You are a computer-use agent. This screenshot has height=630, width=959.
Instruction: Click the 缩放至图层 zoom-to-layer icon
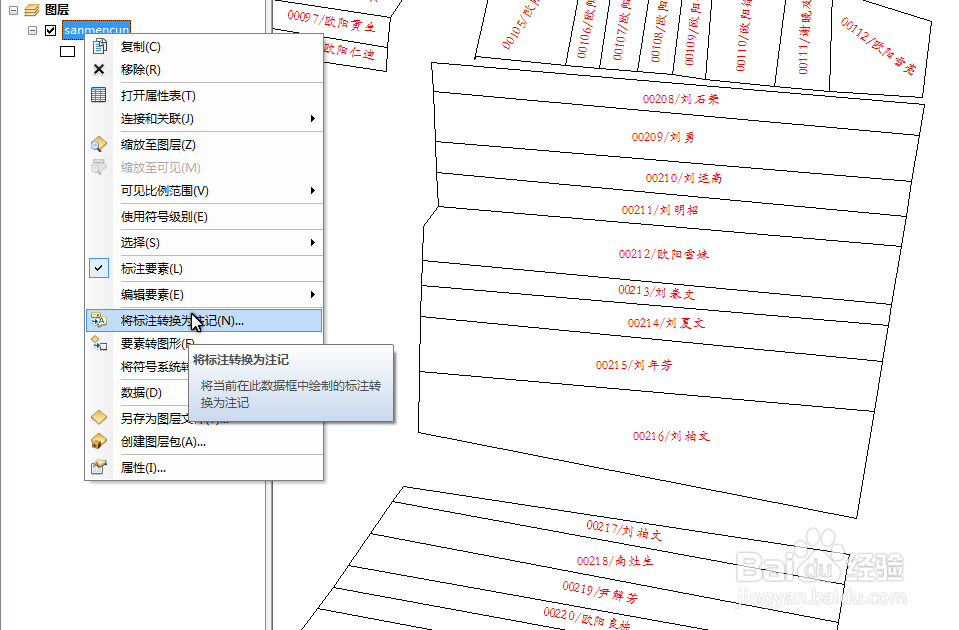click(97, 143)
